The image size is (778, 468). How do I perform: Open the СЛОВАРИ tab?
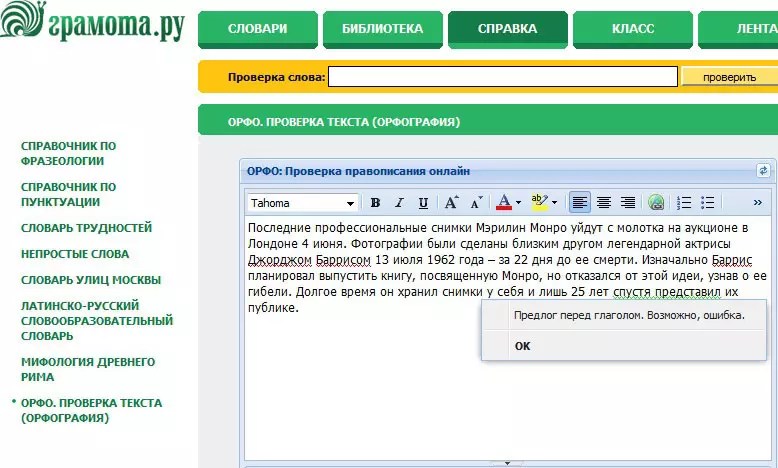pos(258,29)
